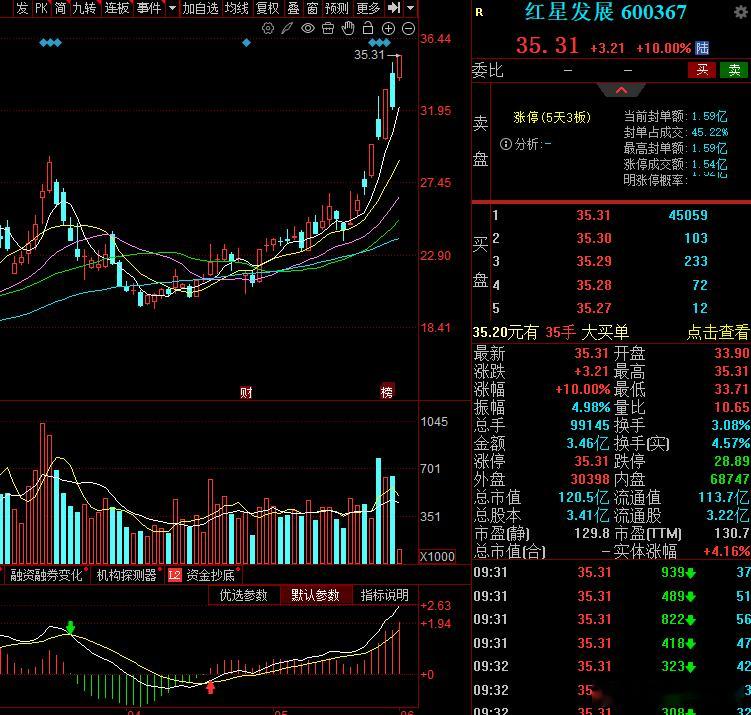The image size is (751, 715).
Task: Expand the dropdown arrow at toolbar end
Action: point(410,8)
